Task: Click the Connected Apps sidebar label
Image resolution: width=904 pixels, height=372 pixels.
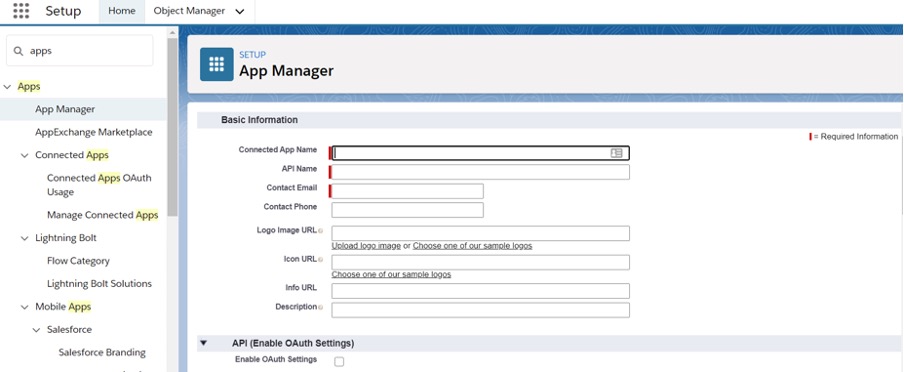Action: pos(71,155)
